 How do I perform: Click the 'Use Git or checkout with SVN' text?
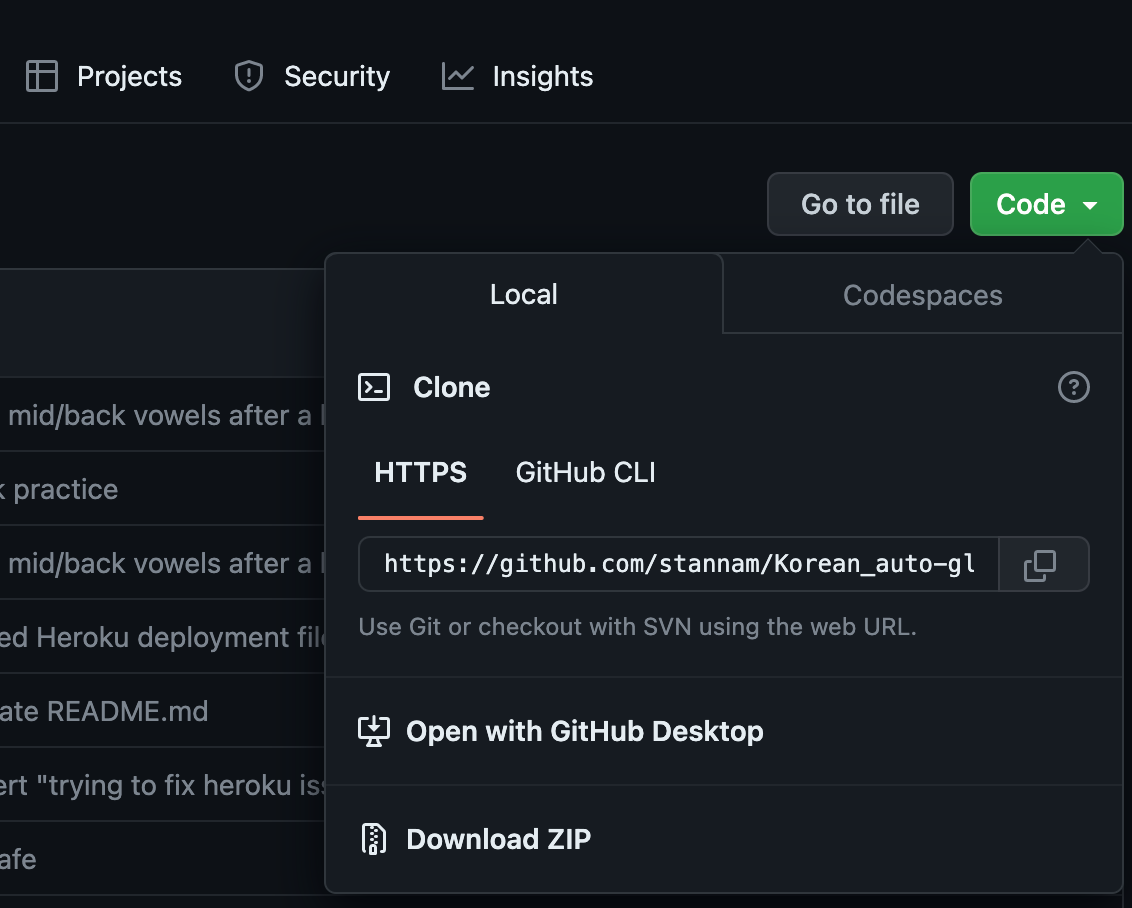637,627
